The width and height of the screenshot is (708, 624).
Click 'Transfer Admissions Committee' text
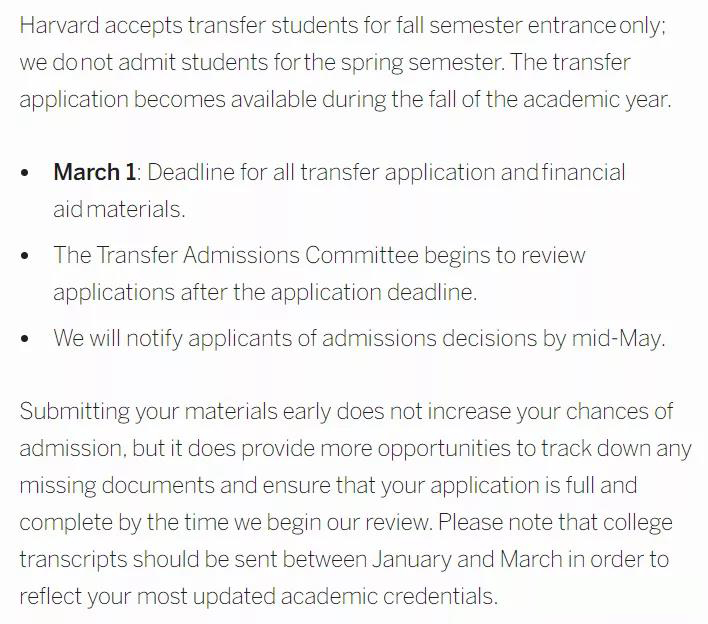(x=257, y=255)
